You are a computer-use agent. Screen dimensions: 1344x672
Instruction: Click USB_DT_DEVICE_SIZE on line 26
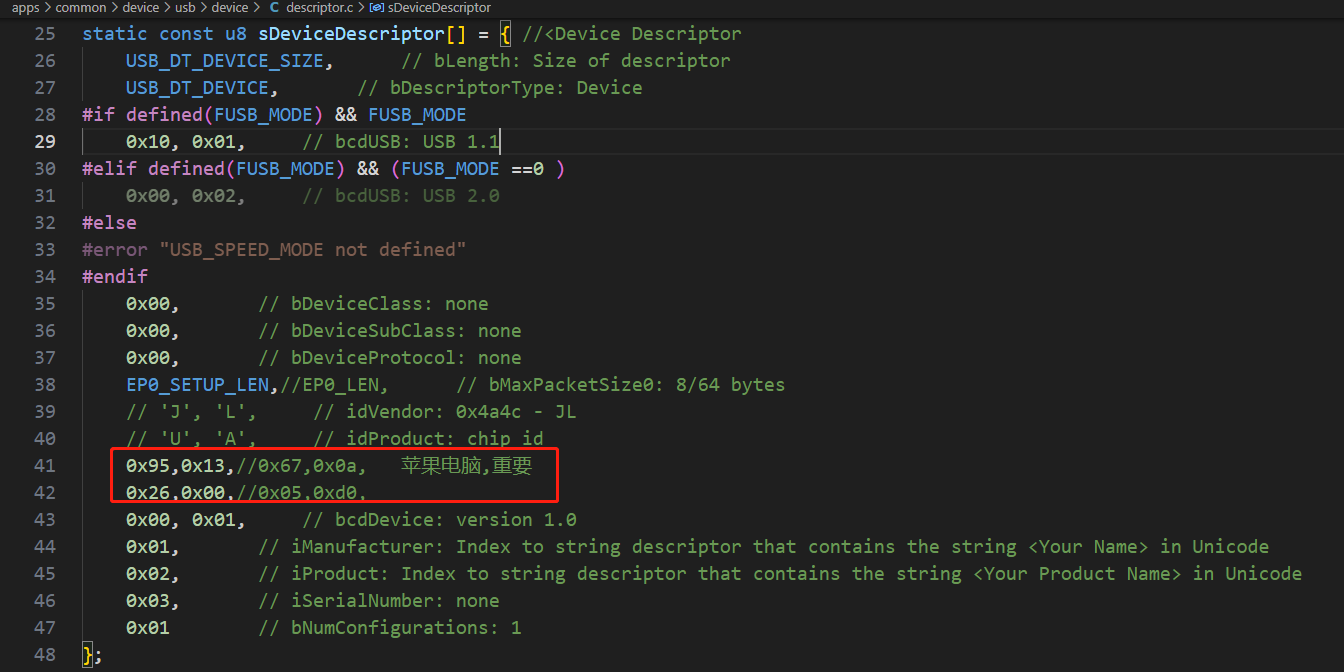point(224,61)
